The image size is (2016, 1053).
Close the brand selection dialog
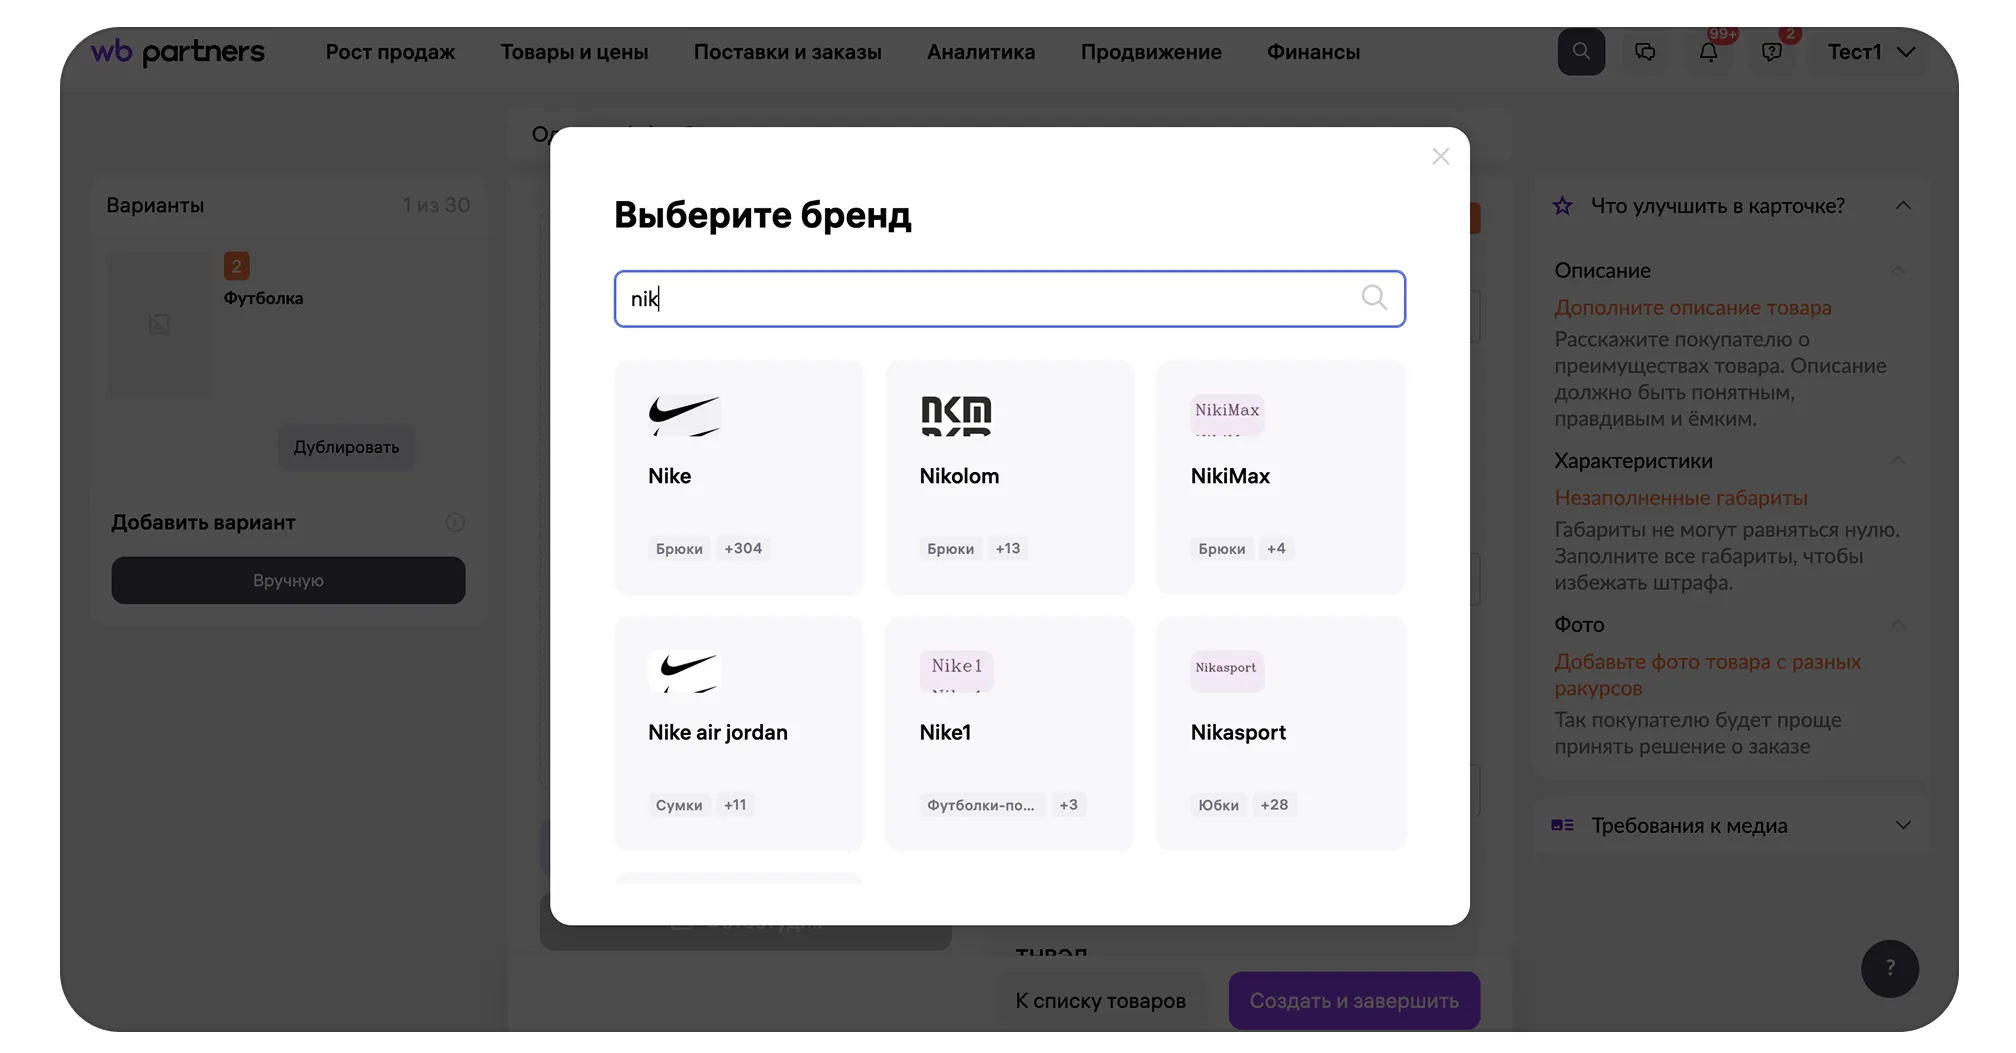[1440, 156]
